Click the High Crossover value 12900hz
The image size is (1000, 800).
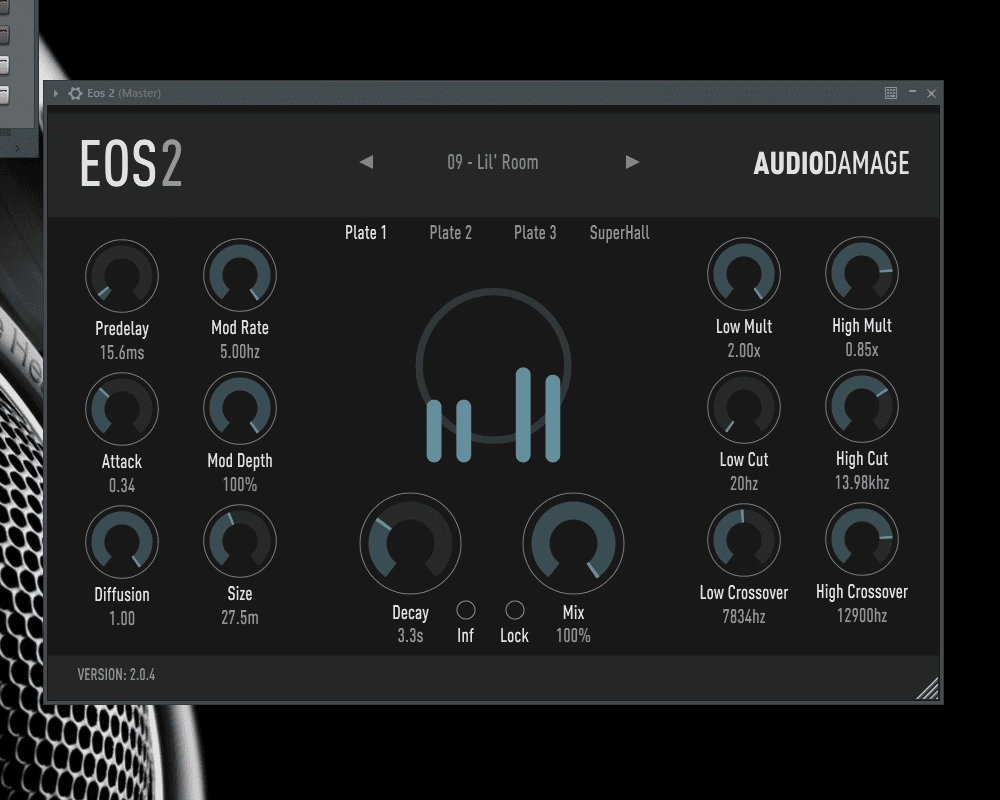point(862,615)
